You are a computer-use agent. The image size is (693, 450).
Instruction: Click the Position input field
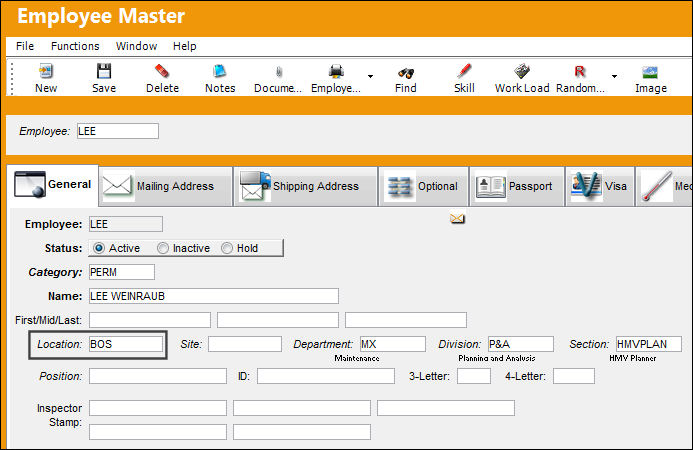pyautogui.click(x=158, y=376)
